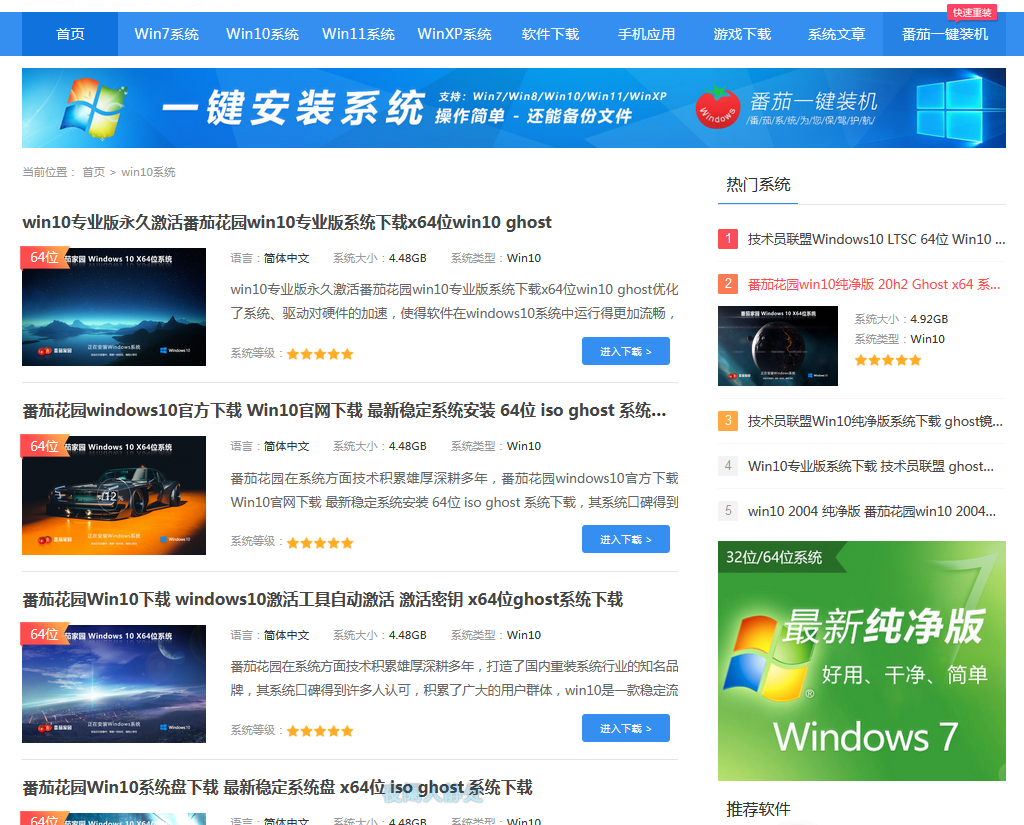Select the Win10系统 nav item
This screenshot has height=825, width=1024.
263,34
